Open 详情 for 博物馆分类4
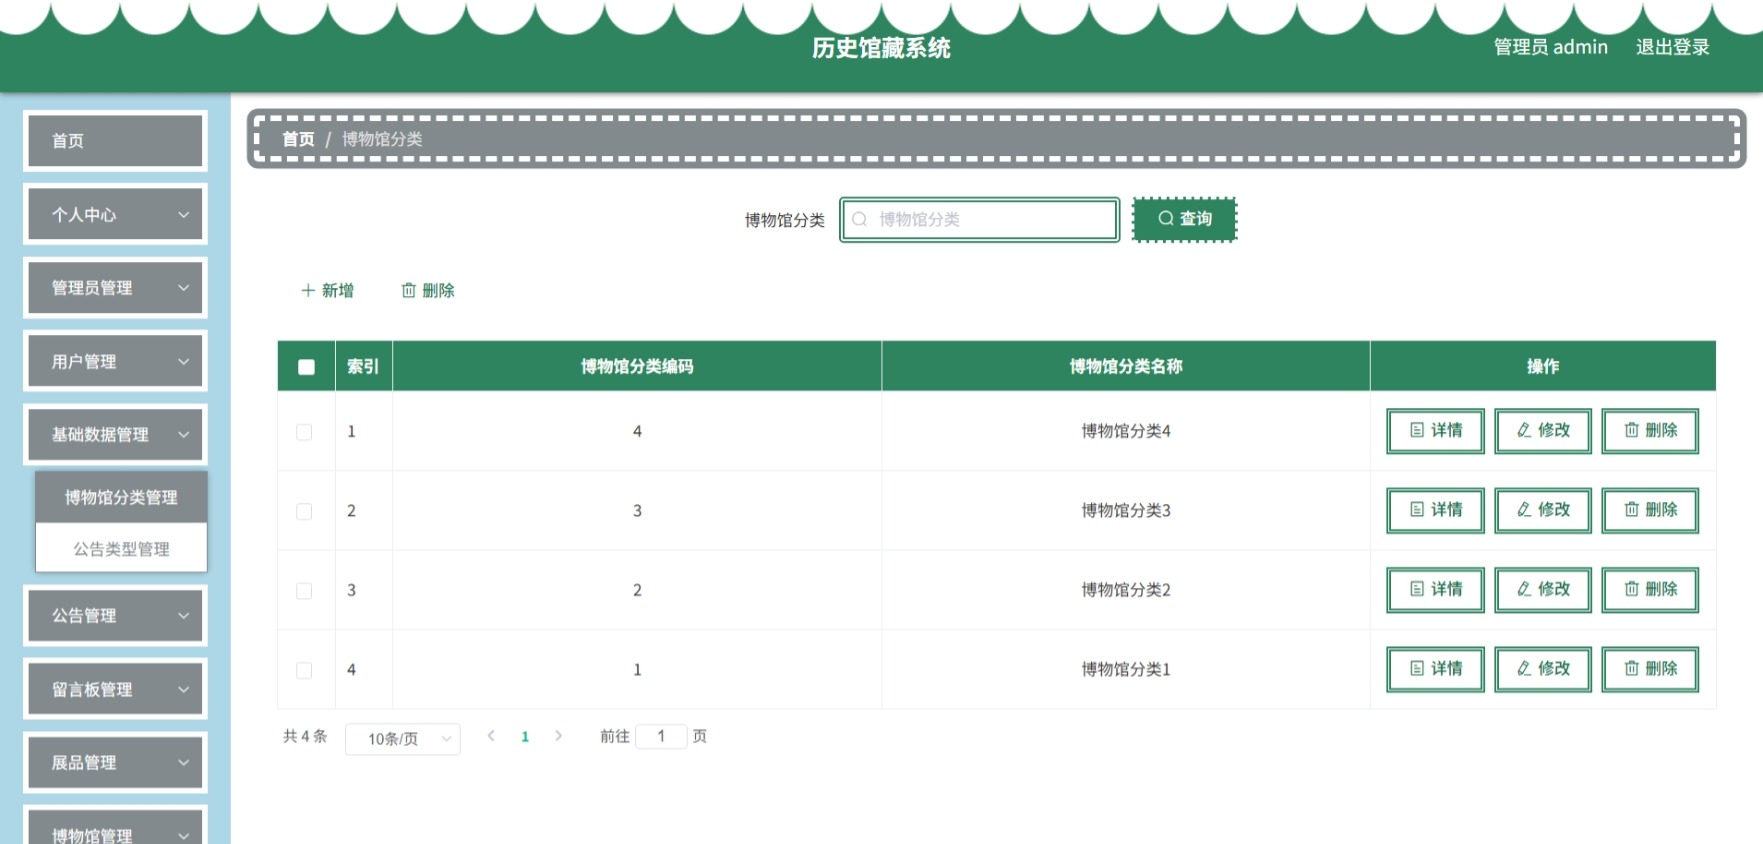1763x844 pixels. pos(1435,431)
